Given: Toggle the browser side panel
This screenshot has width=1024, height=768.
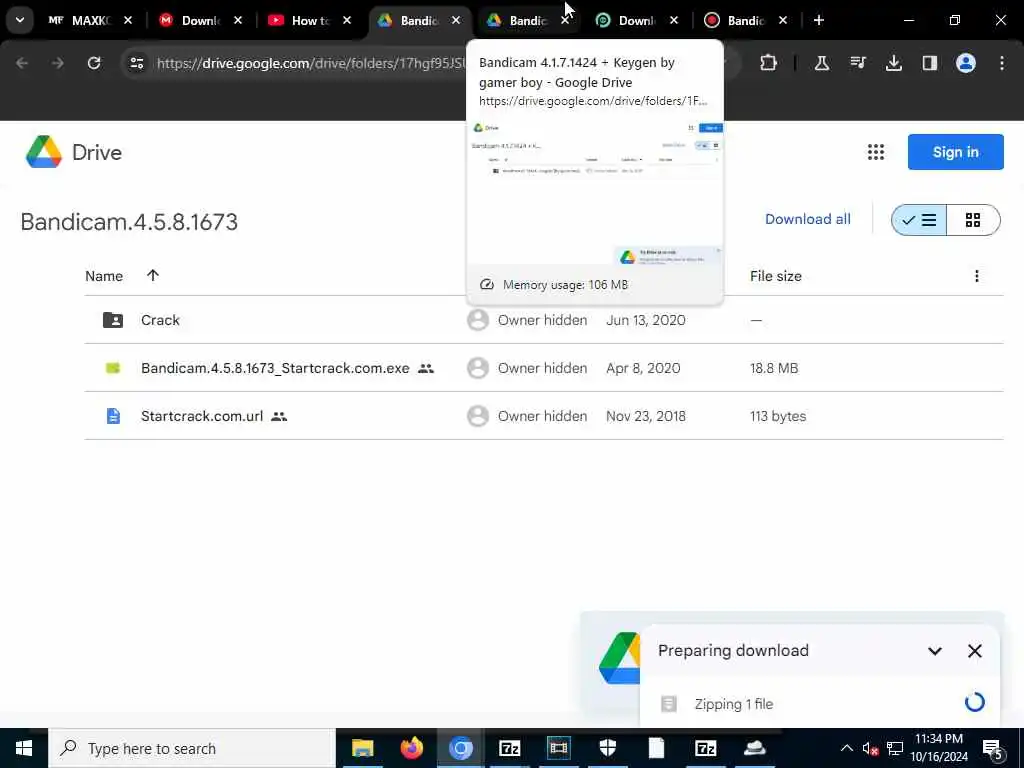Looking at the screenshot, I should tap(929, 63).
